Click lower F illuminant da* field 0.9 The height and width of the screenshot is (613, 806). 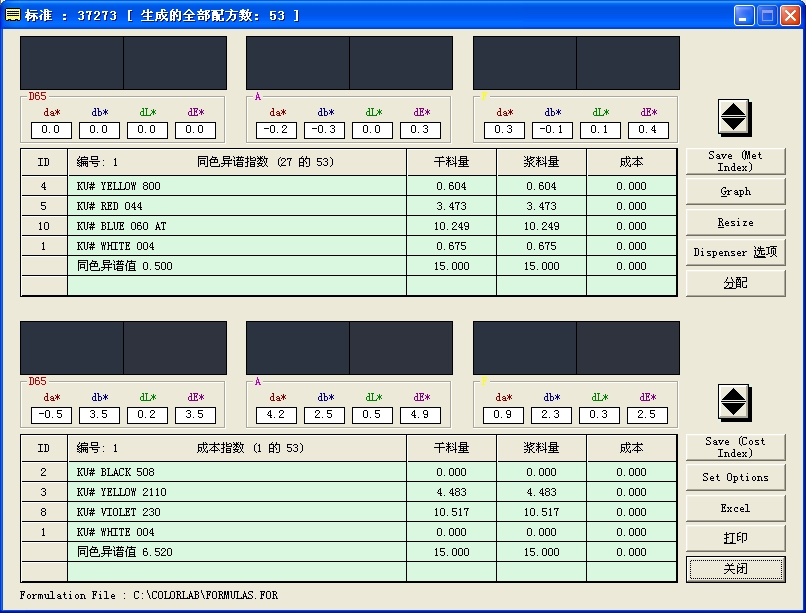(503, 415)
